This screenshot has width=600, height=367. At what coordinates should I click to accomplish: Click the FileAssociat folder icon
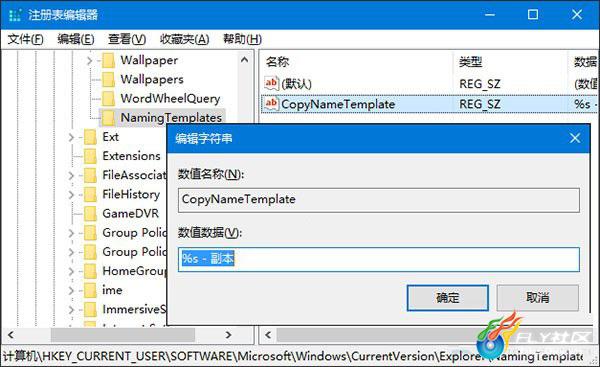[x=90, y=175]
